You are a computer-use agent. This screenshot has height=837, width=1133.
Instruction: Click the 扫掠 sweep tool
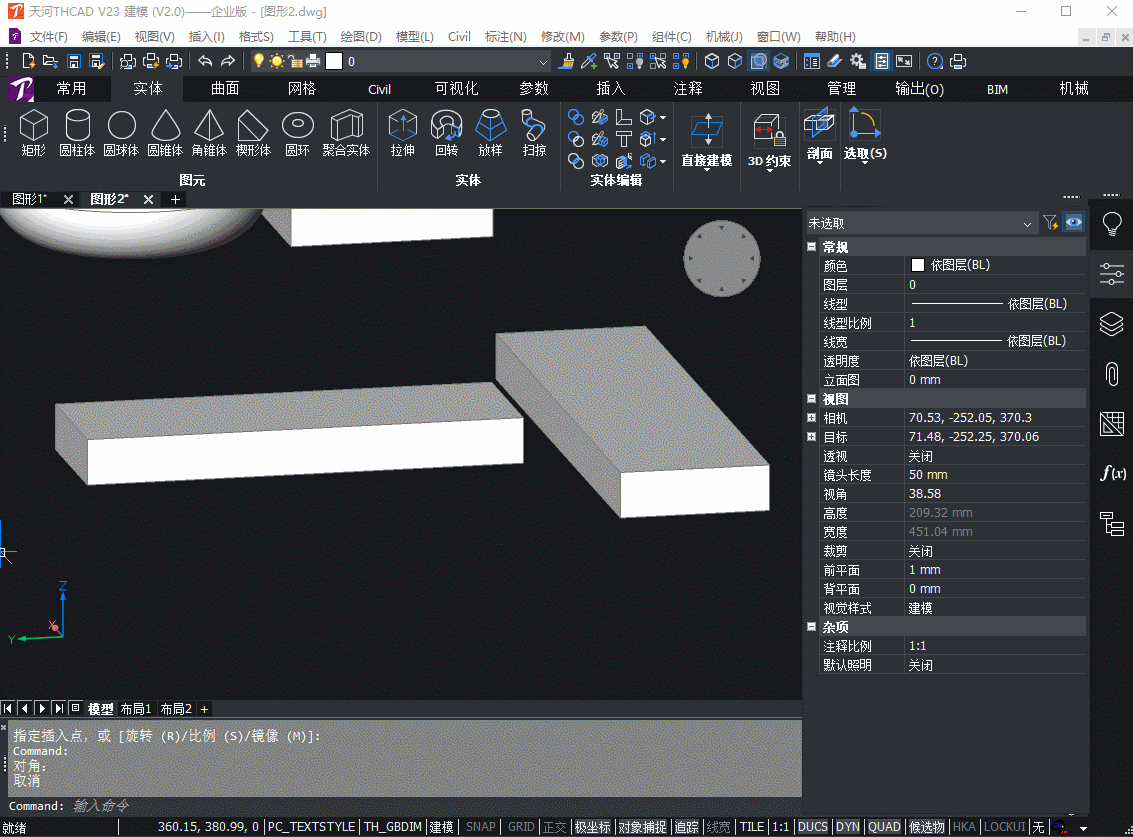point(534,132)
